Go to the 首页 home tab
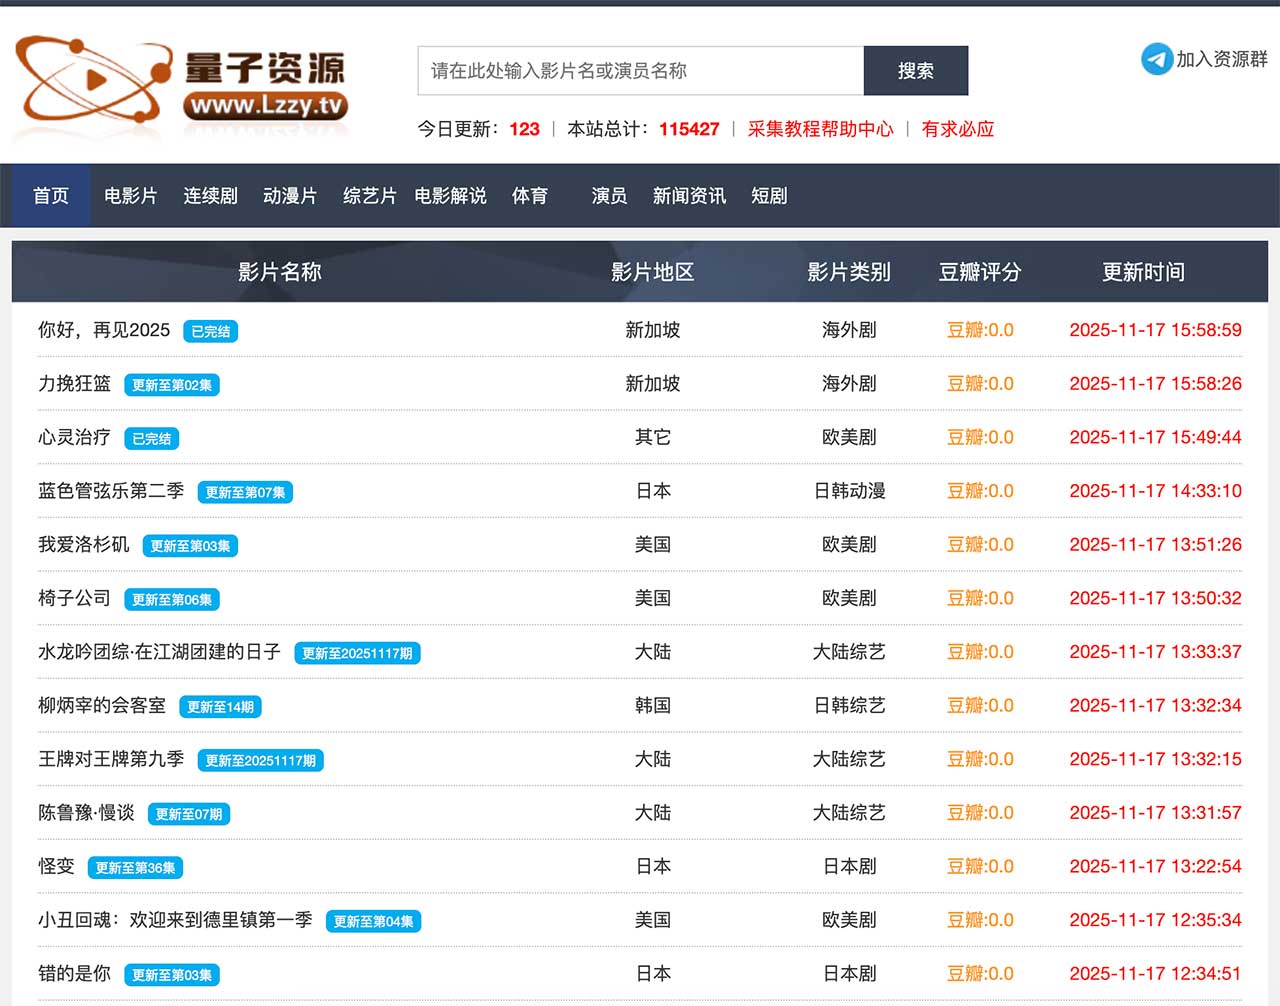 click(x=51, y=196)
